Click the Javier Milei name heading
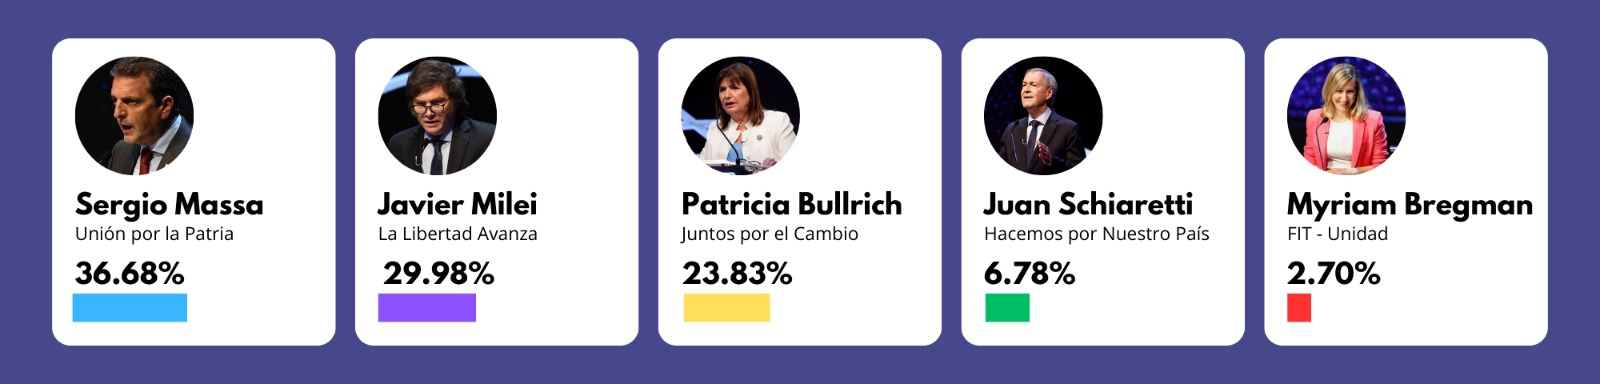 pos(457,204)
